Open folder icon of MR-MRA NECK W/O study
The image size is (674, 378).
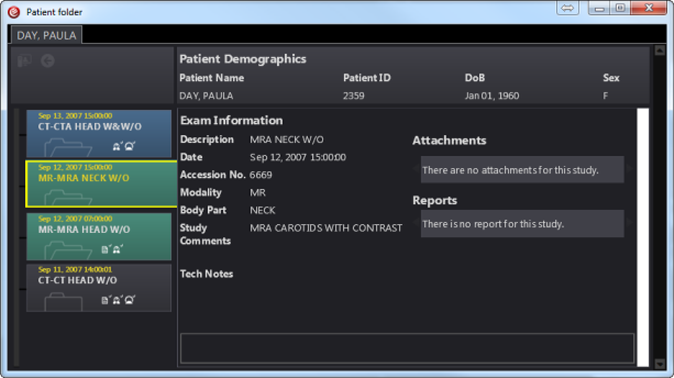pos(68,197)
